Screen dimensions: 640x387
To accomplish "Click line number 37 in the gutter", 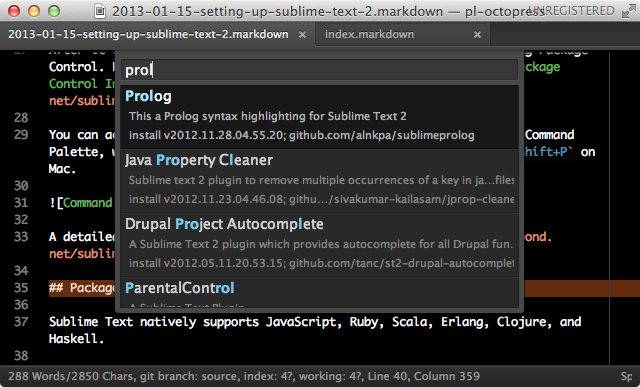I will point(21,322).
